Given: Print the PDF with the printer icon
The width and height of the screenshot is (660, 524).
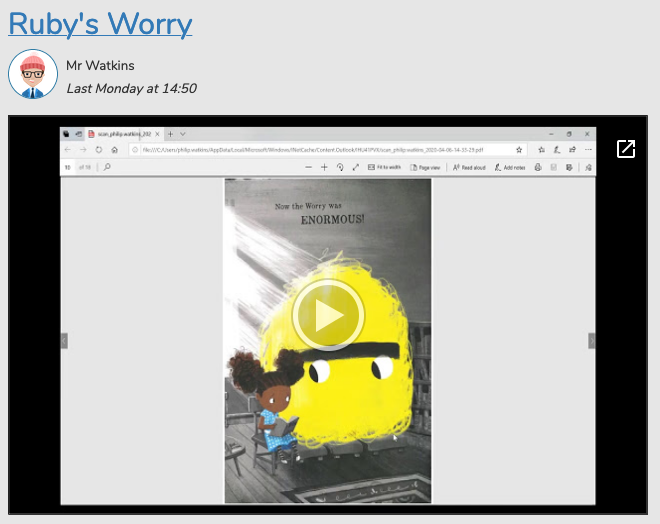Looking at the screenshot, I should click(x=538, y=167).
